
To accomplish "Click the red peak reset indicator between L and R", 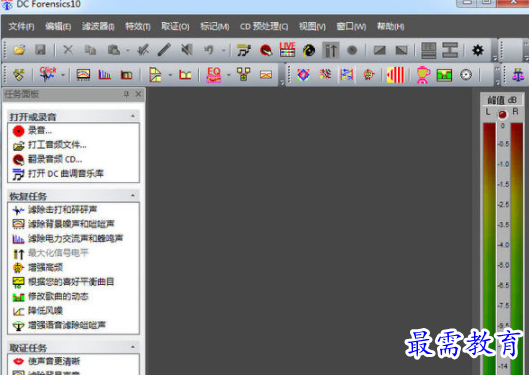I will (x=502, y=114).
